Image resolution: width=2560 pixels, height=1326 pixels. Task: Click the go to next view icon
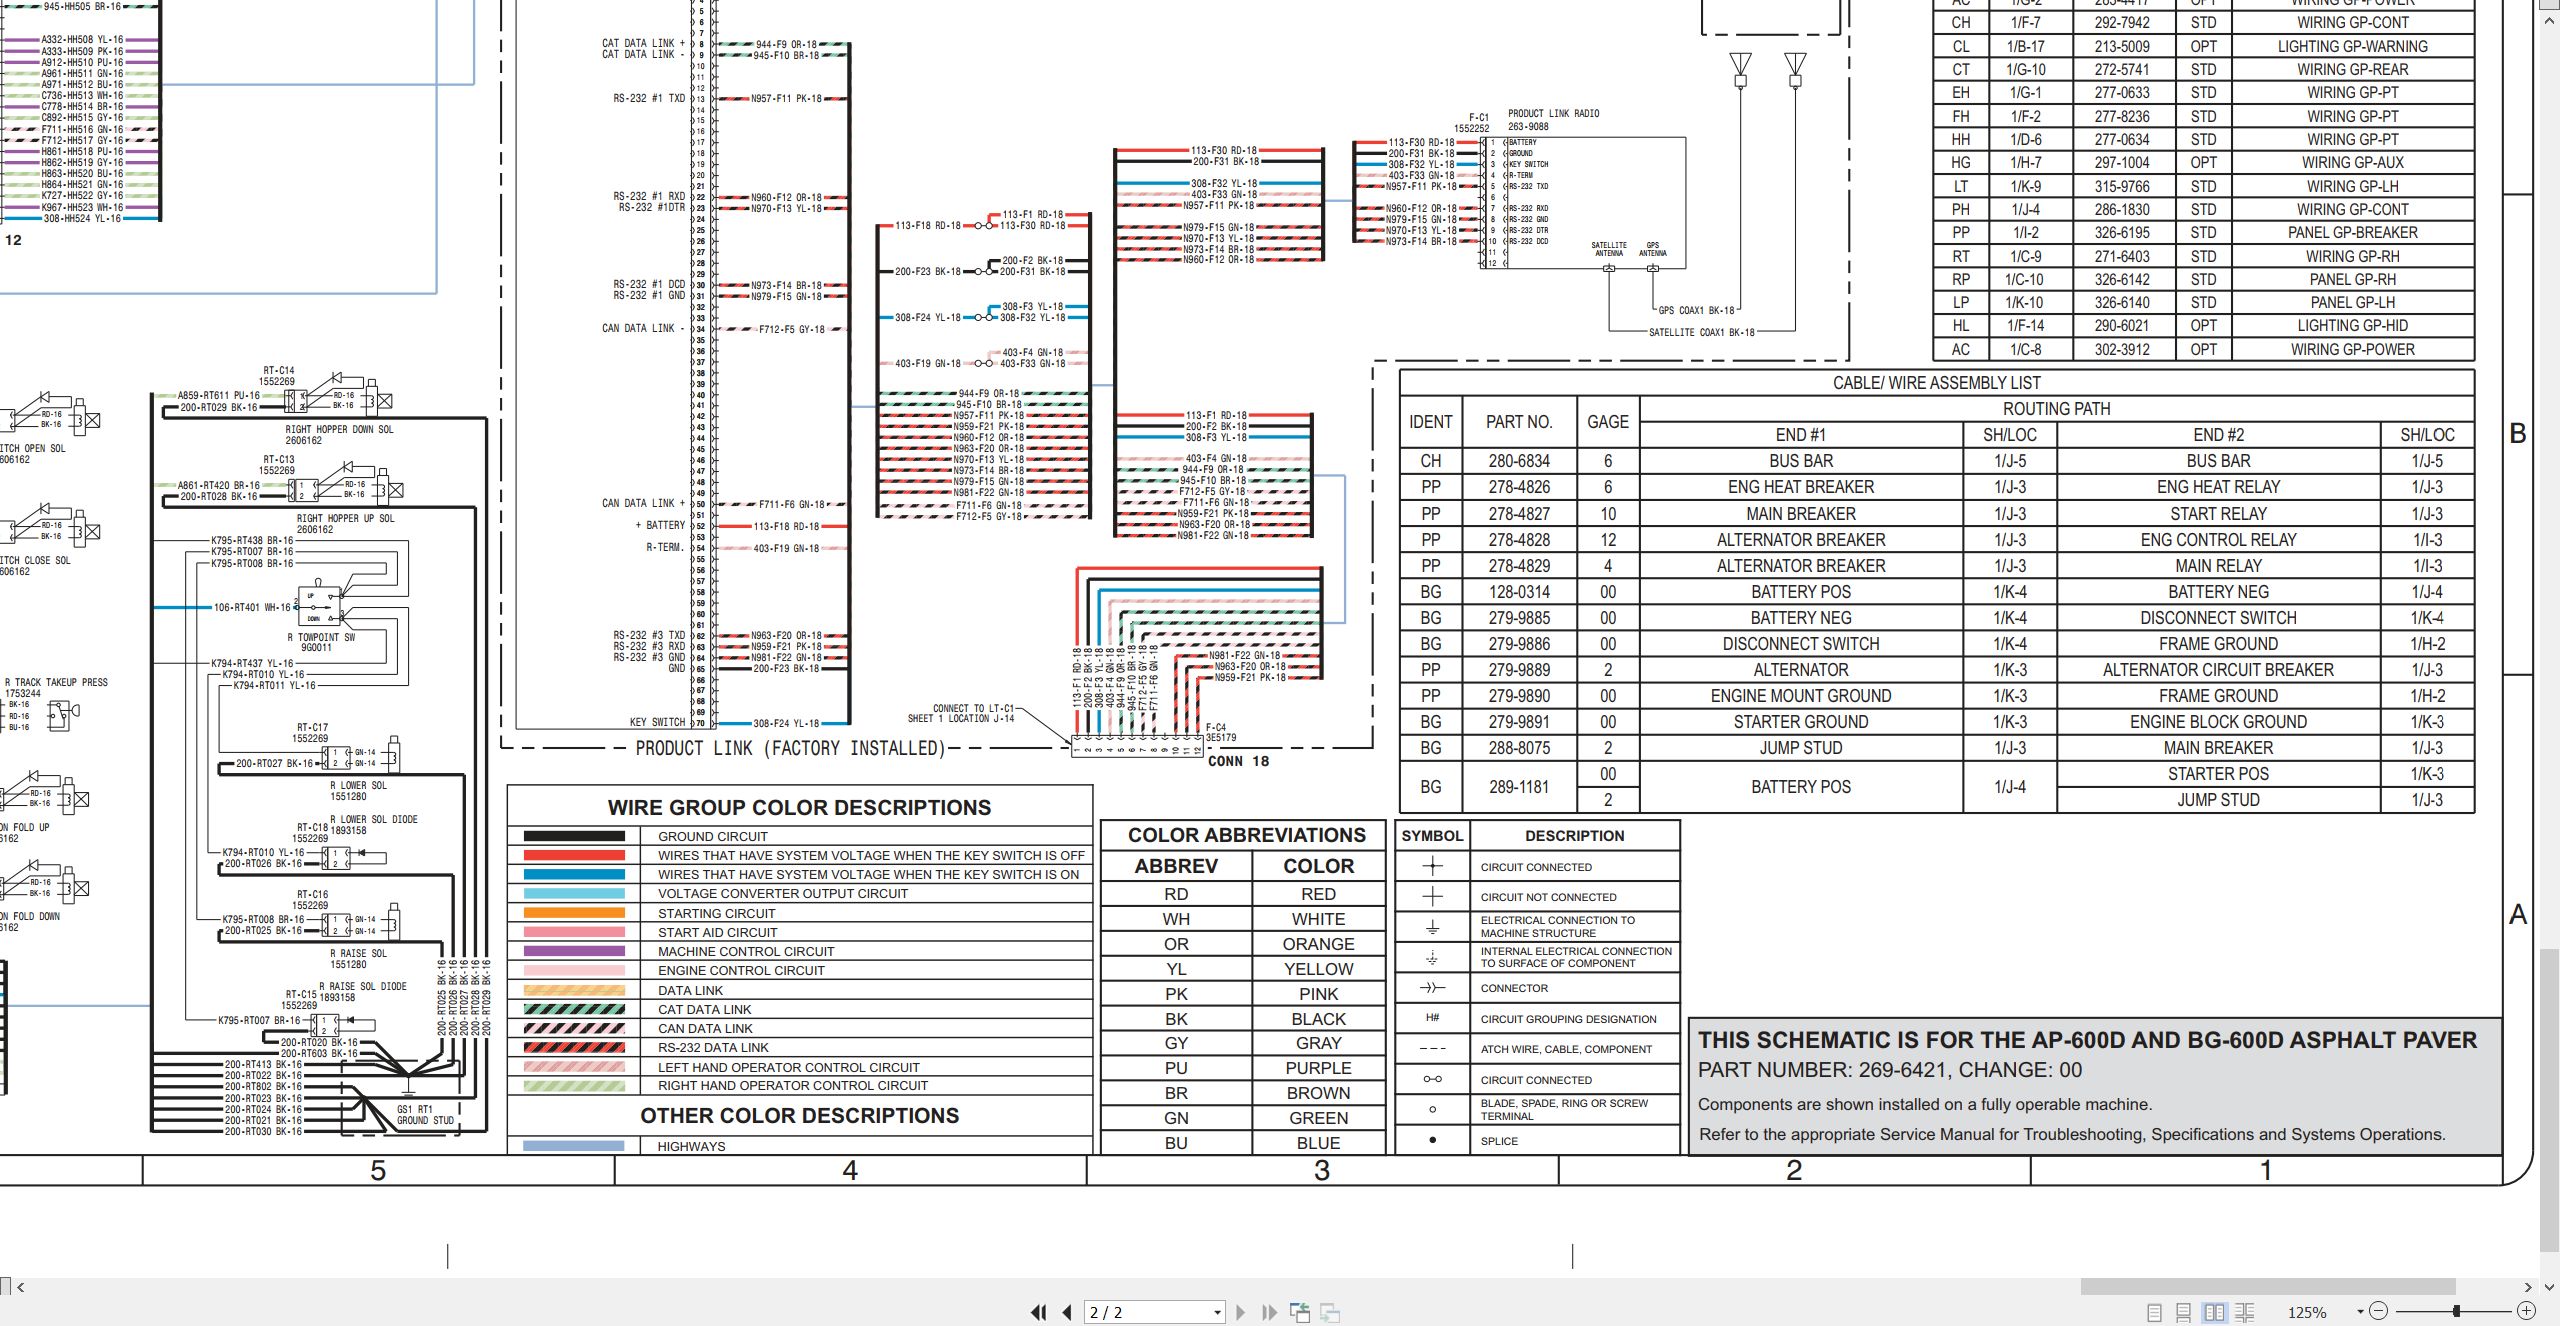(1330, 1312)
